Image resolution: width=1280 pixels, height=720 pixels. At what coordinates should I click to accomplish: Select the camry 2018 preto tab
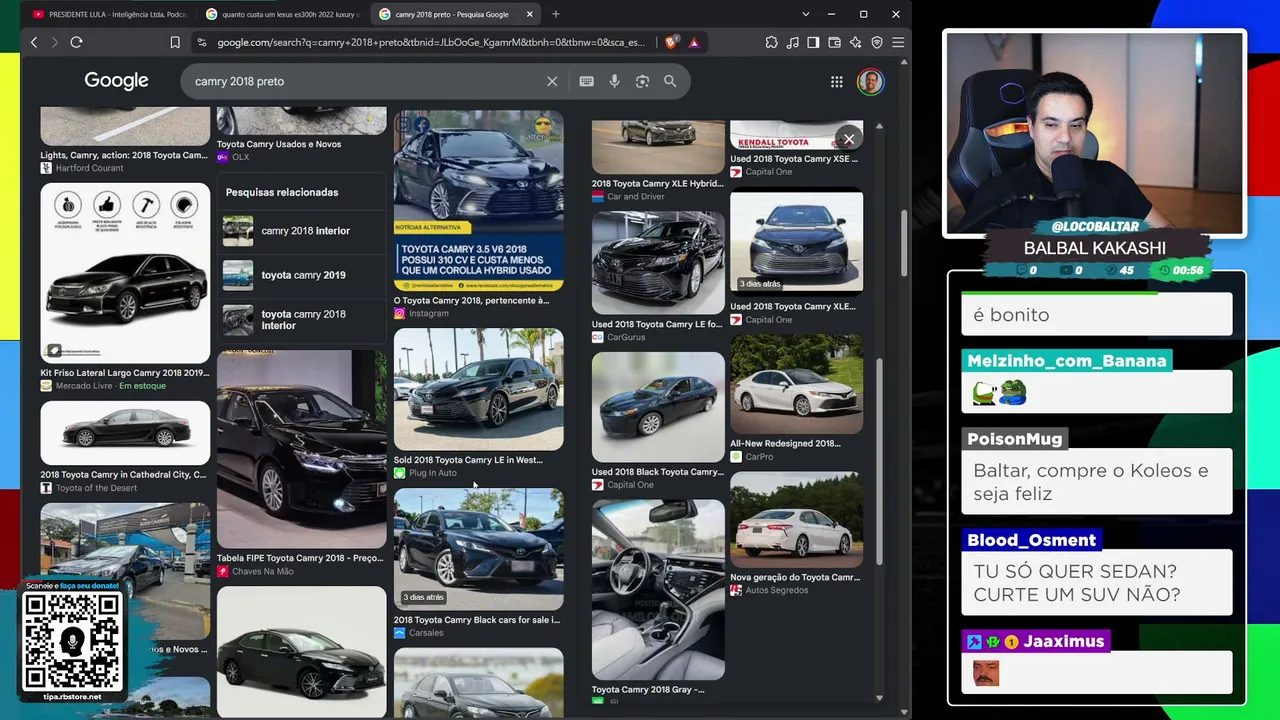click(x=456, y=14)
